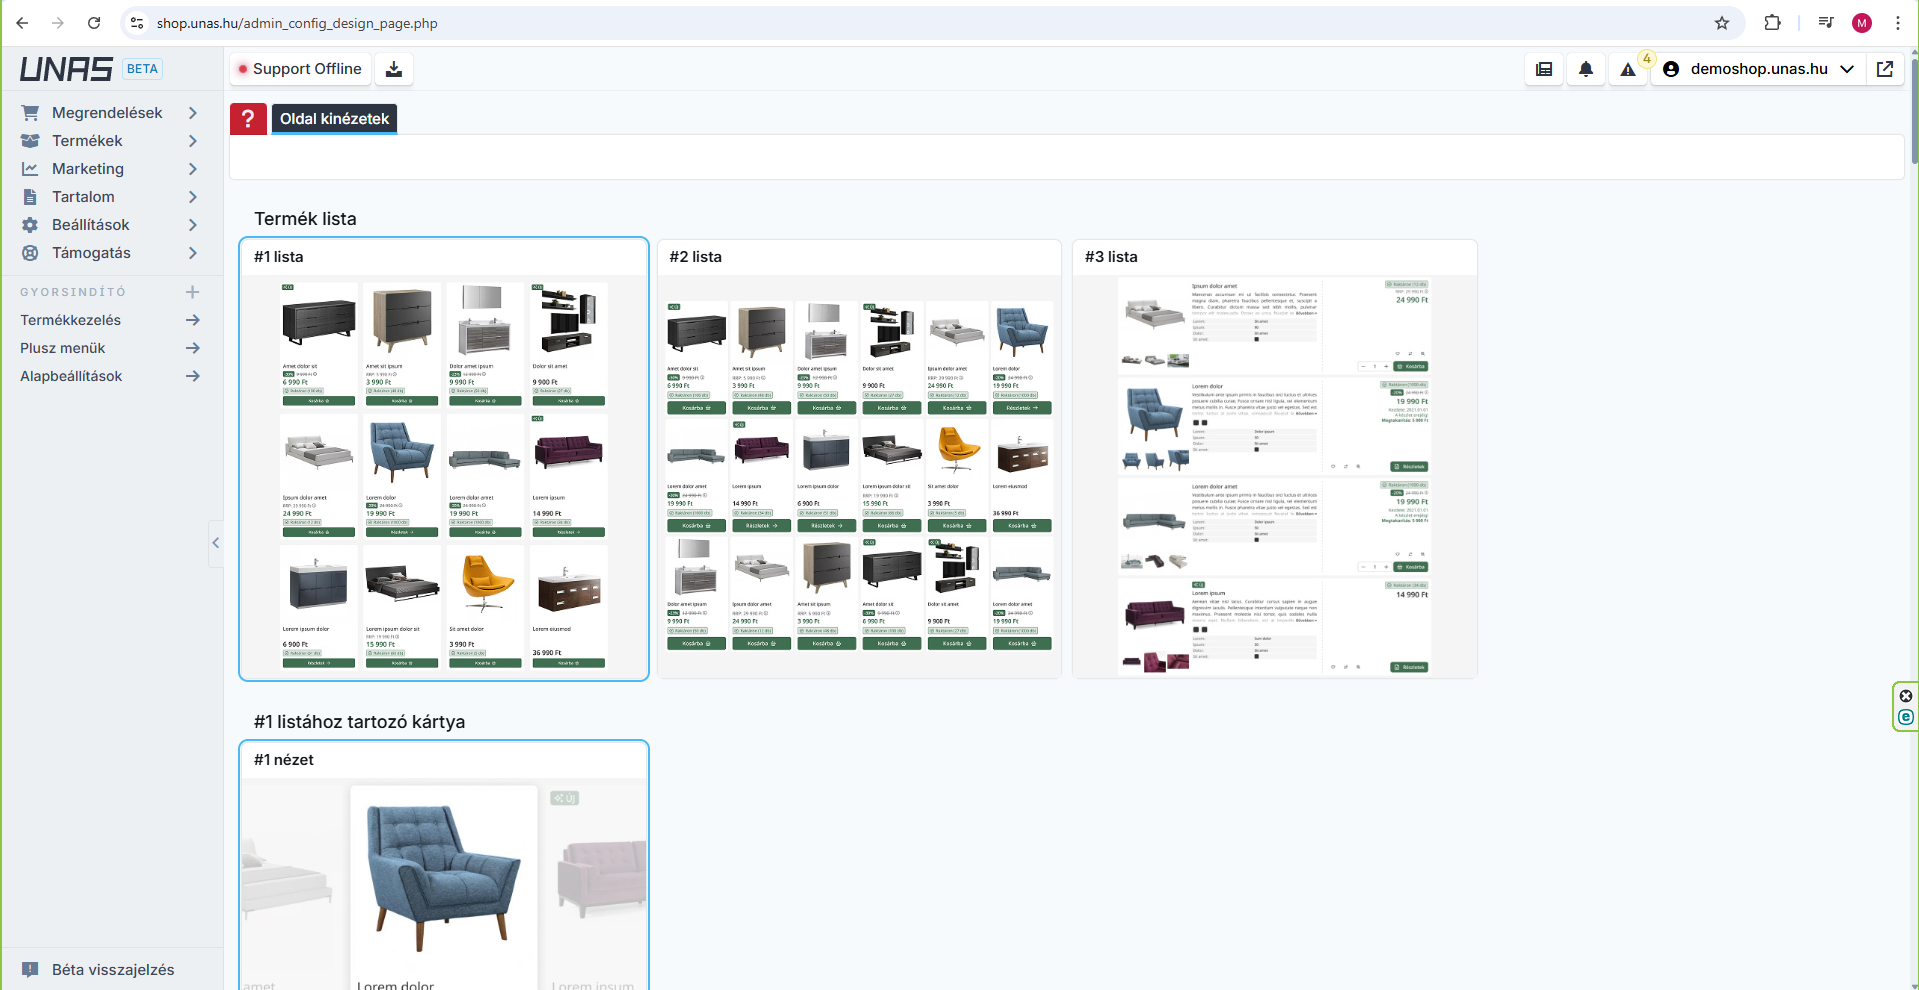Click the browser extensions puzzle icon
This screenshot has height=990, width=1919.
point(1772,23)
